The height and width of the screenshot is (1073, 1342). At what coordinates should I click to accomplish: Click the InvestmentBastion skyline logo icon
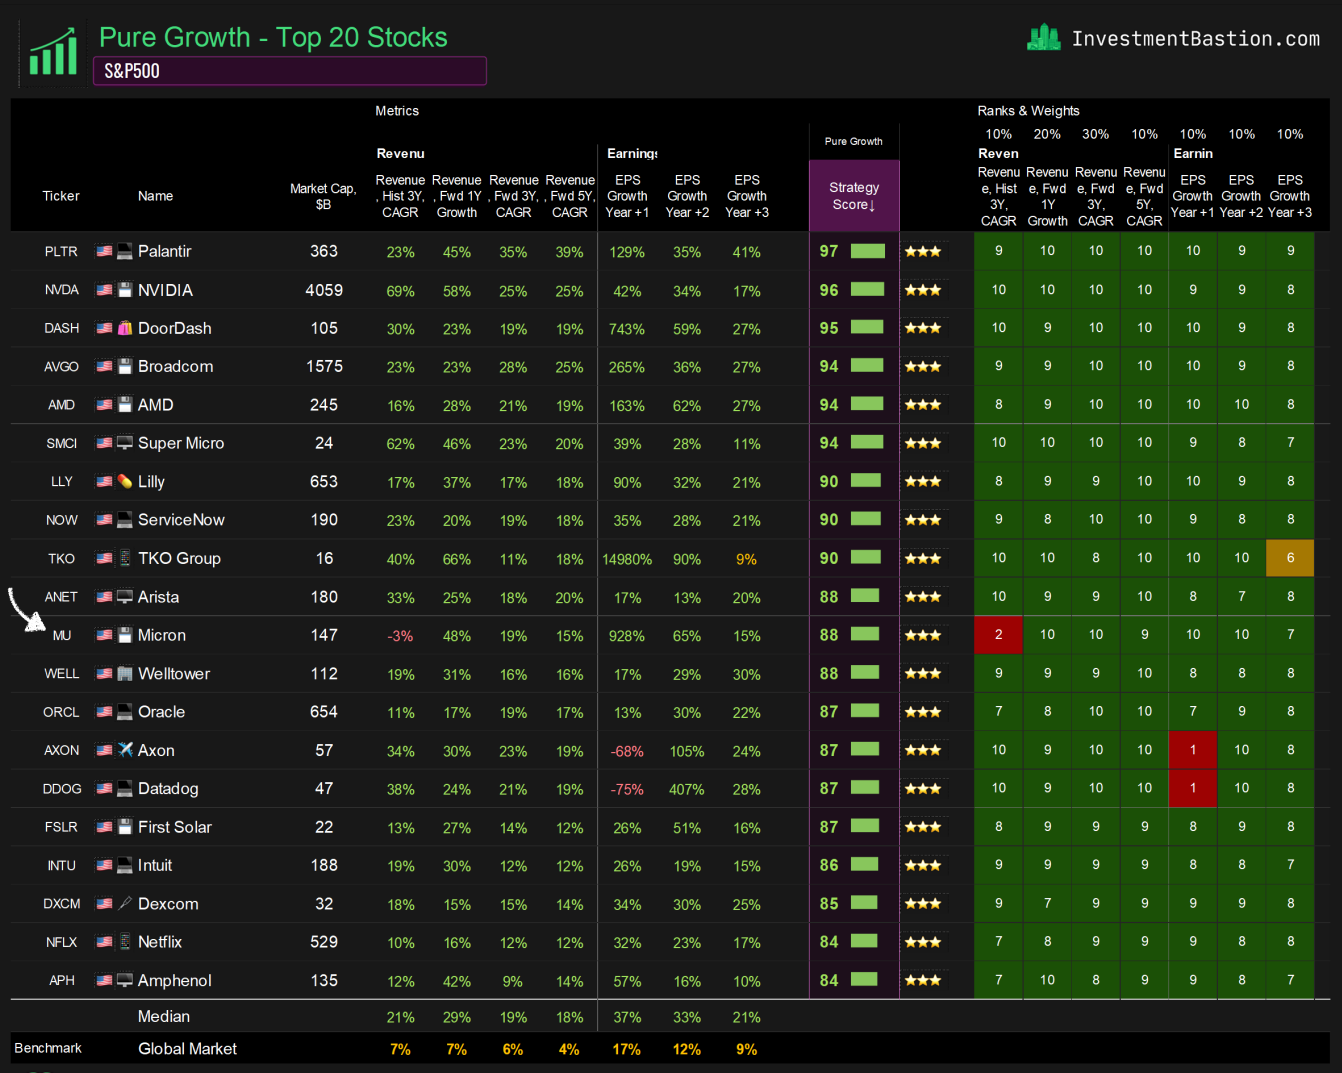(1044, 38)
